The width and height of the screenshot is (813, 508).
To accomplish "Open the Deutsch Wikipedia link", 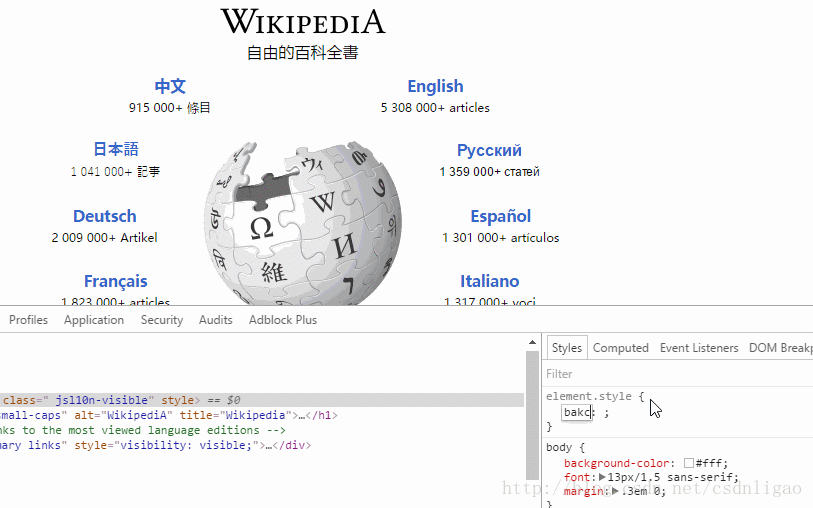I will click(x=104, y=216).
